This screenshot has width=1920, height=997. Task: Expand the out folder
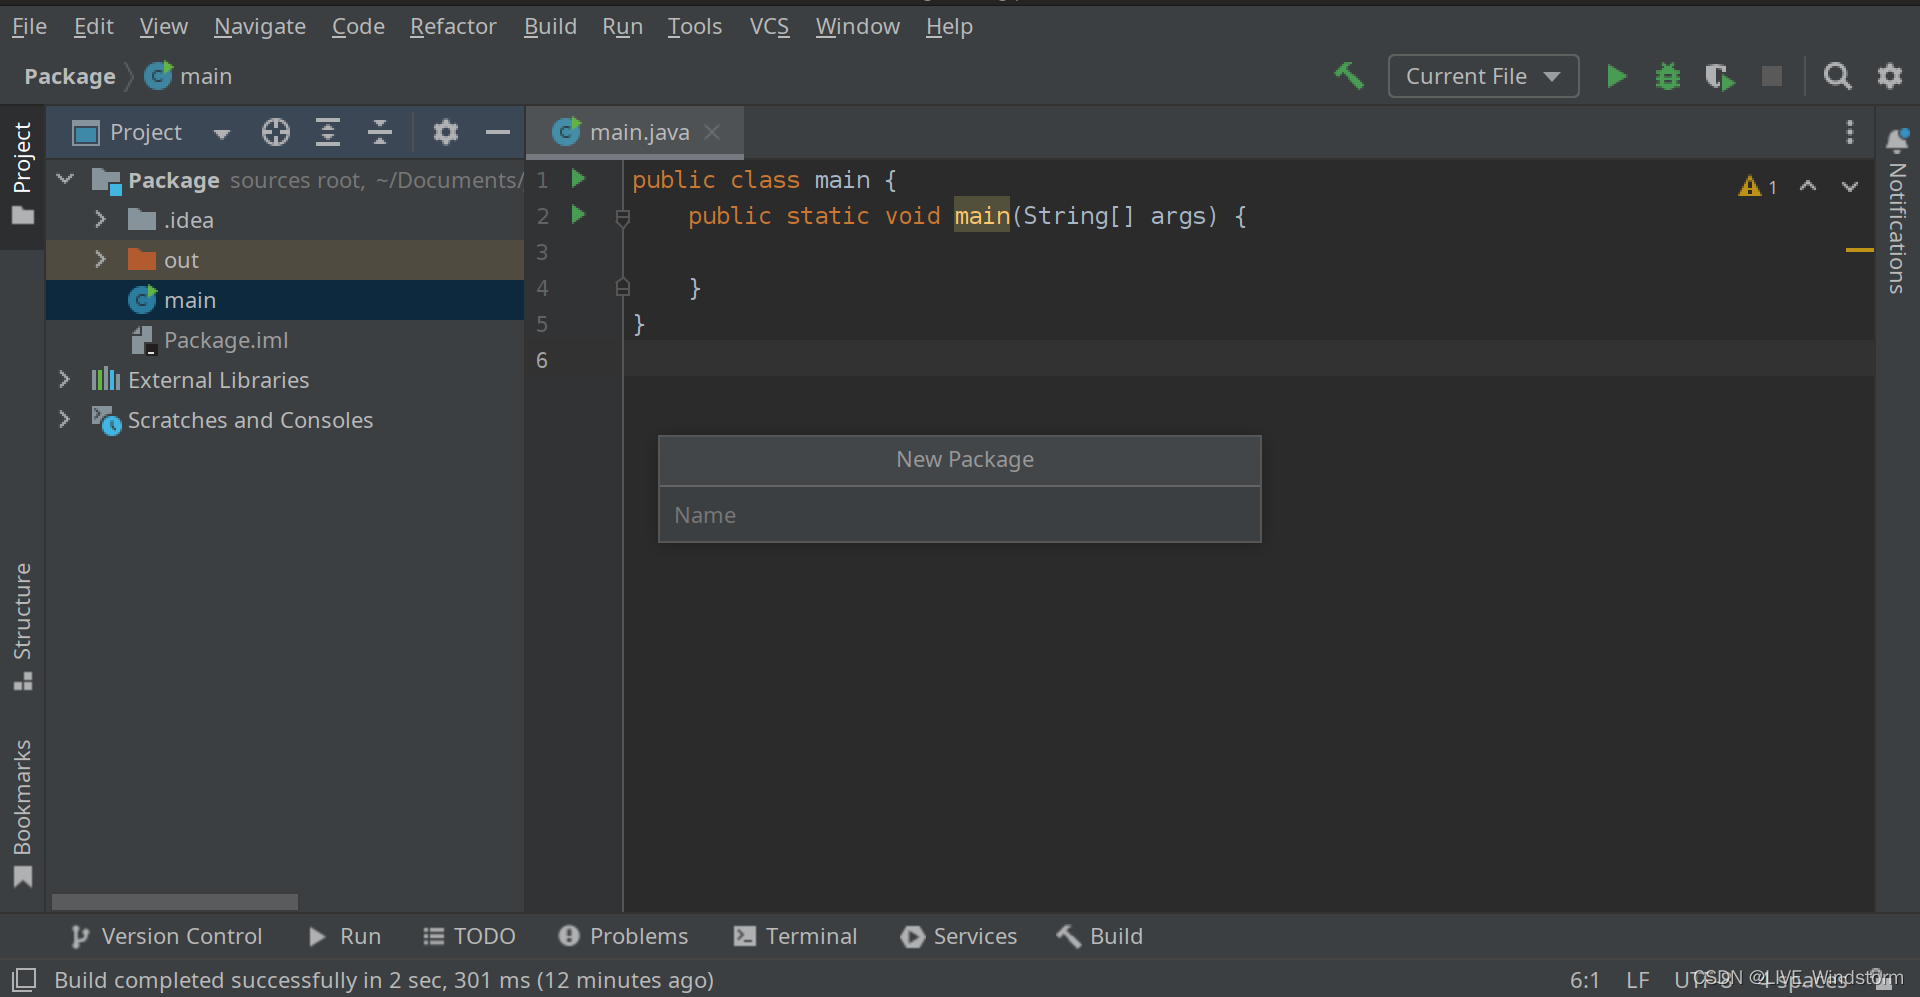(100, 259)
